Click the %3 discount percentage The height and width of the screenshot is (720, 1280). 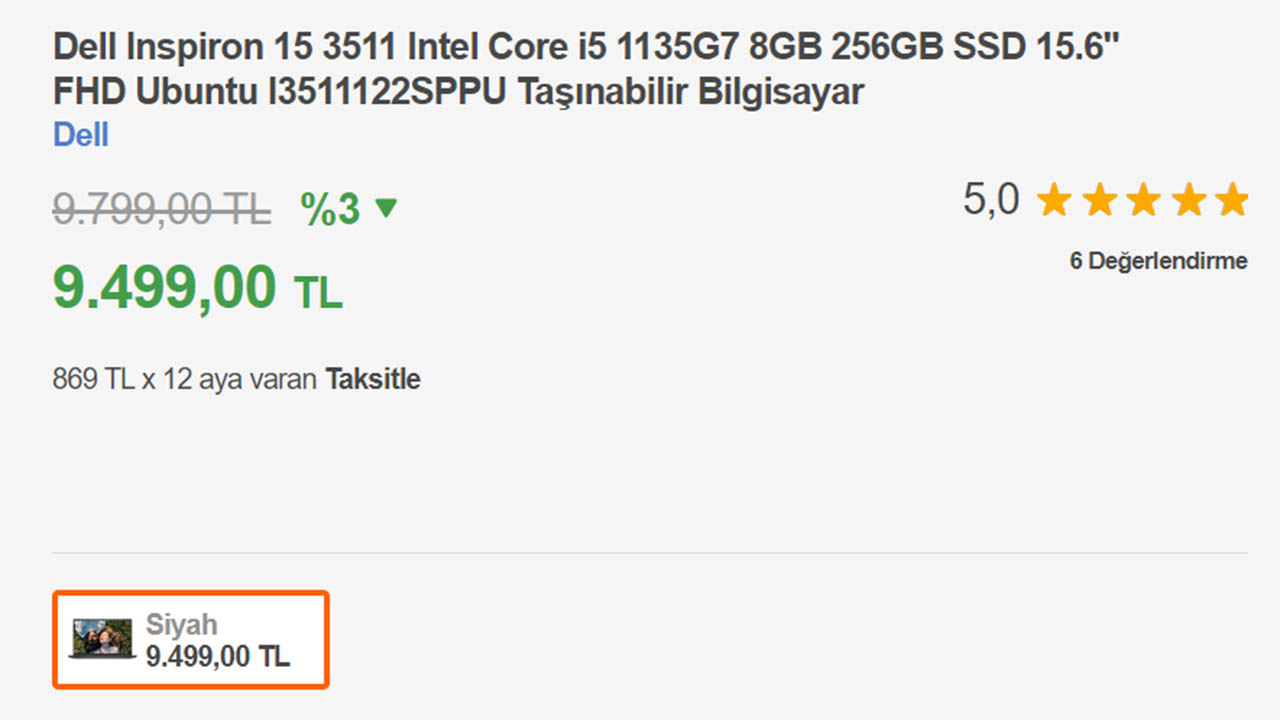(x=330, y=209)
